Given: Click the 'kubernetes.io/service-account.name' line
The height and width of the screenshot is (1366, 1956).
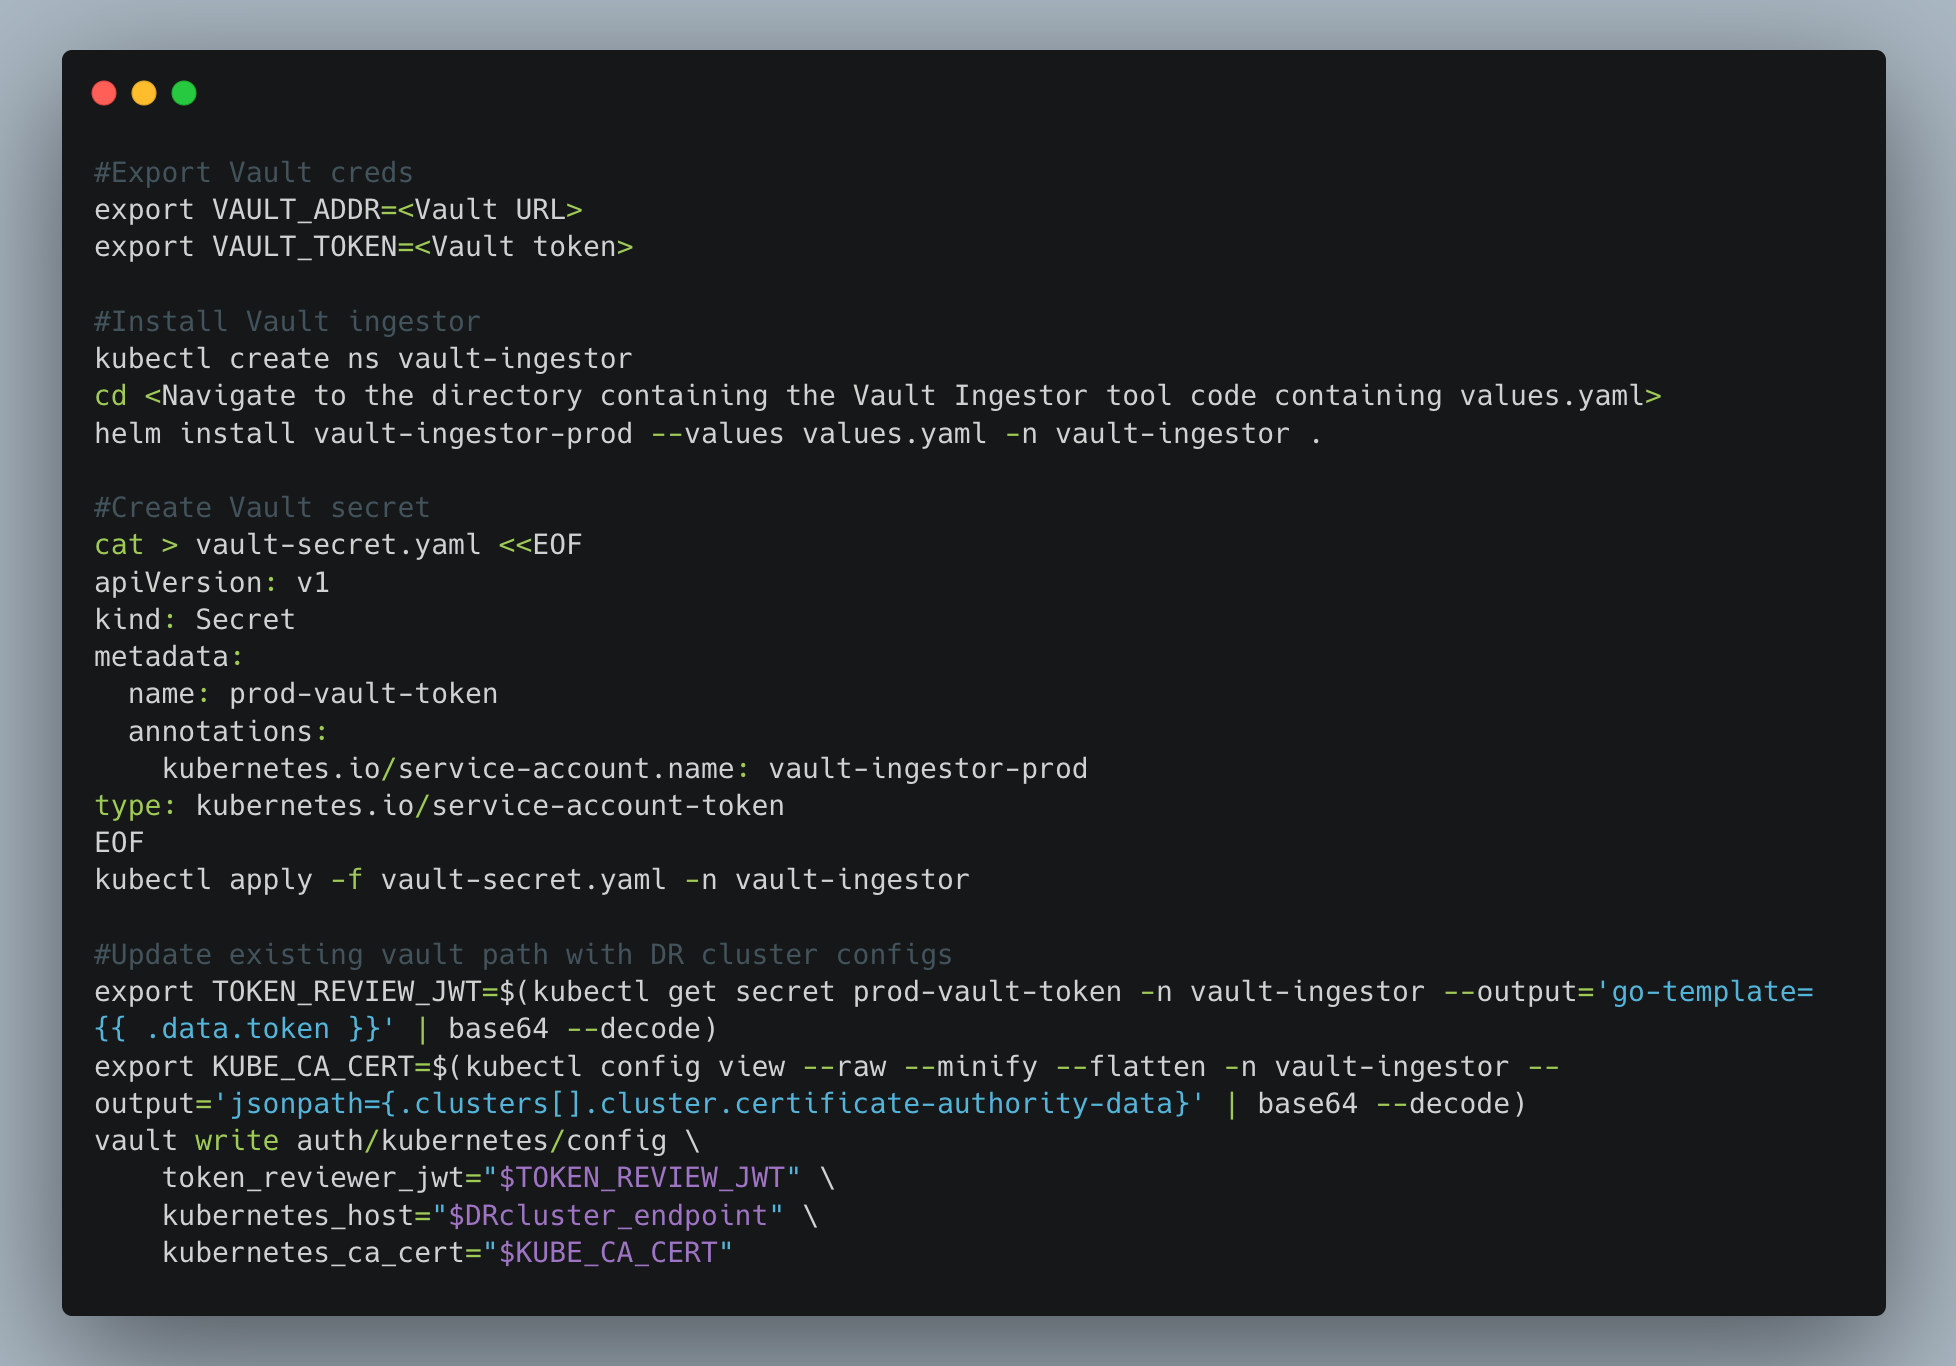Looking at the screenshot, I should [x=625, y=768].
